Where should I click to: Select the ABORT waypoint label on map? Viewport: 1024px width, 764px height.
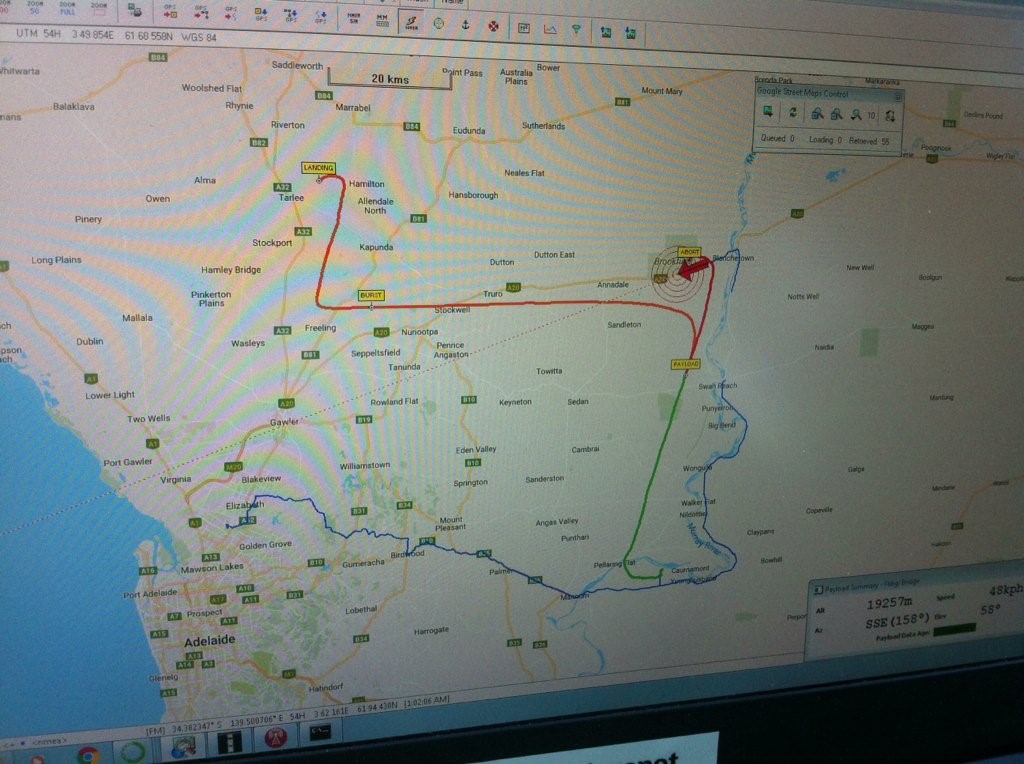(x=690, y=252)
